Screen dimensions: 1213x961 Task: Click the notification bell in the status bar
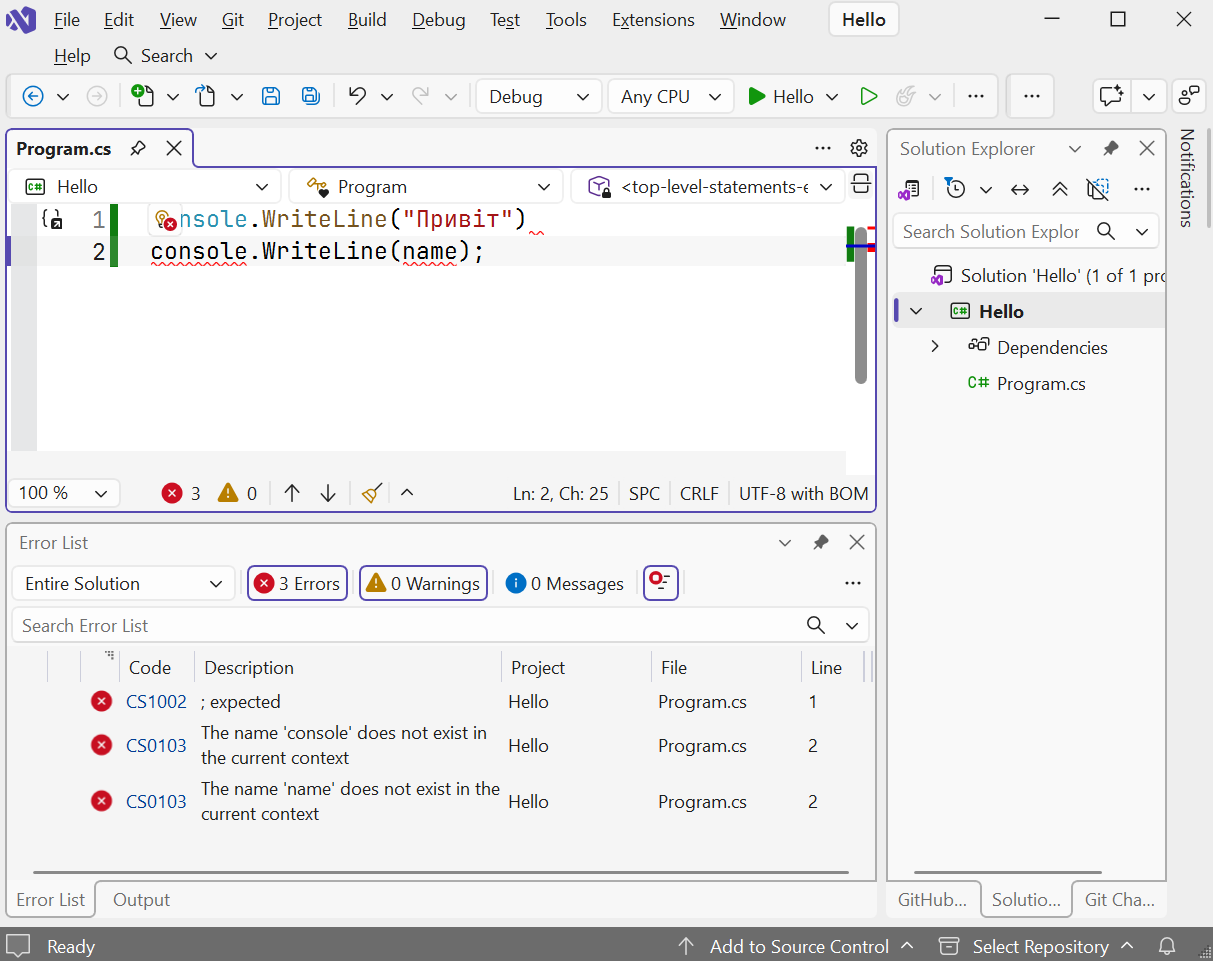pyautogui.click(x=1167, y=946)
